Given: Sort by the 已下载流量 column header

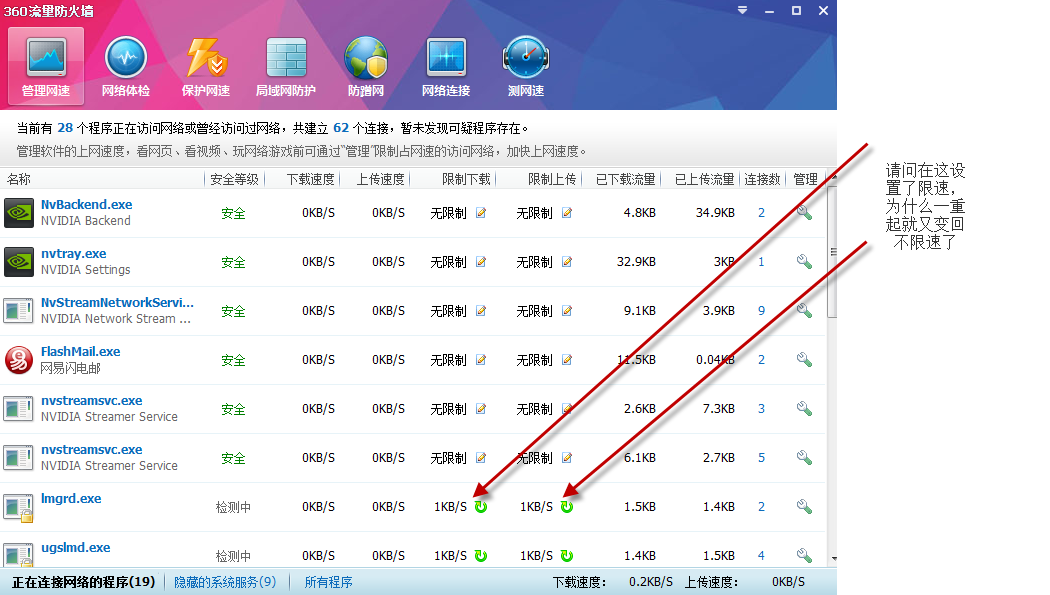Looking at the screenshot, I should pyautogui.click(x=625, y=179).
